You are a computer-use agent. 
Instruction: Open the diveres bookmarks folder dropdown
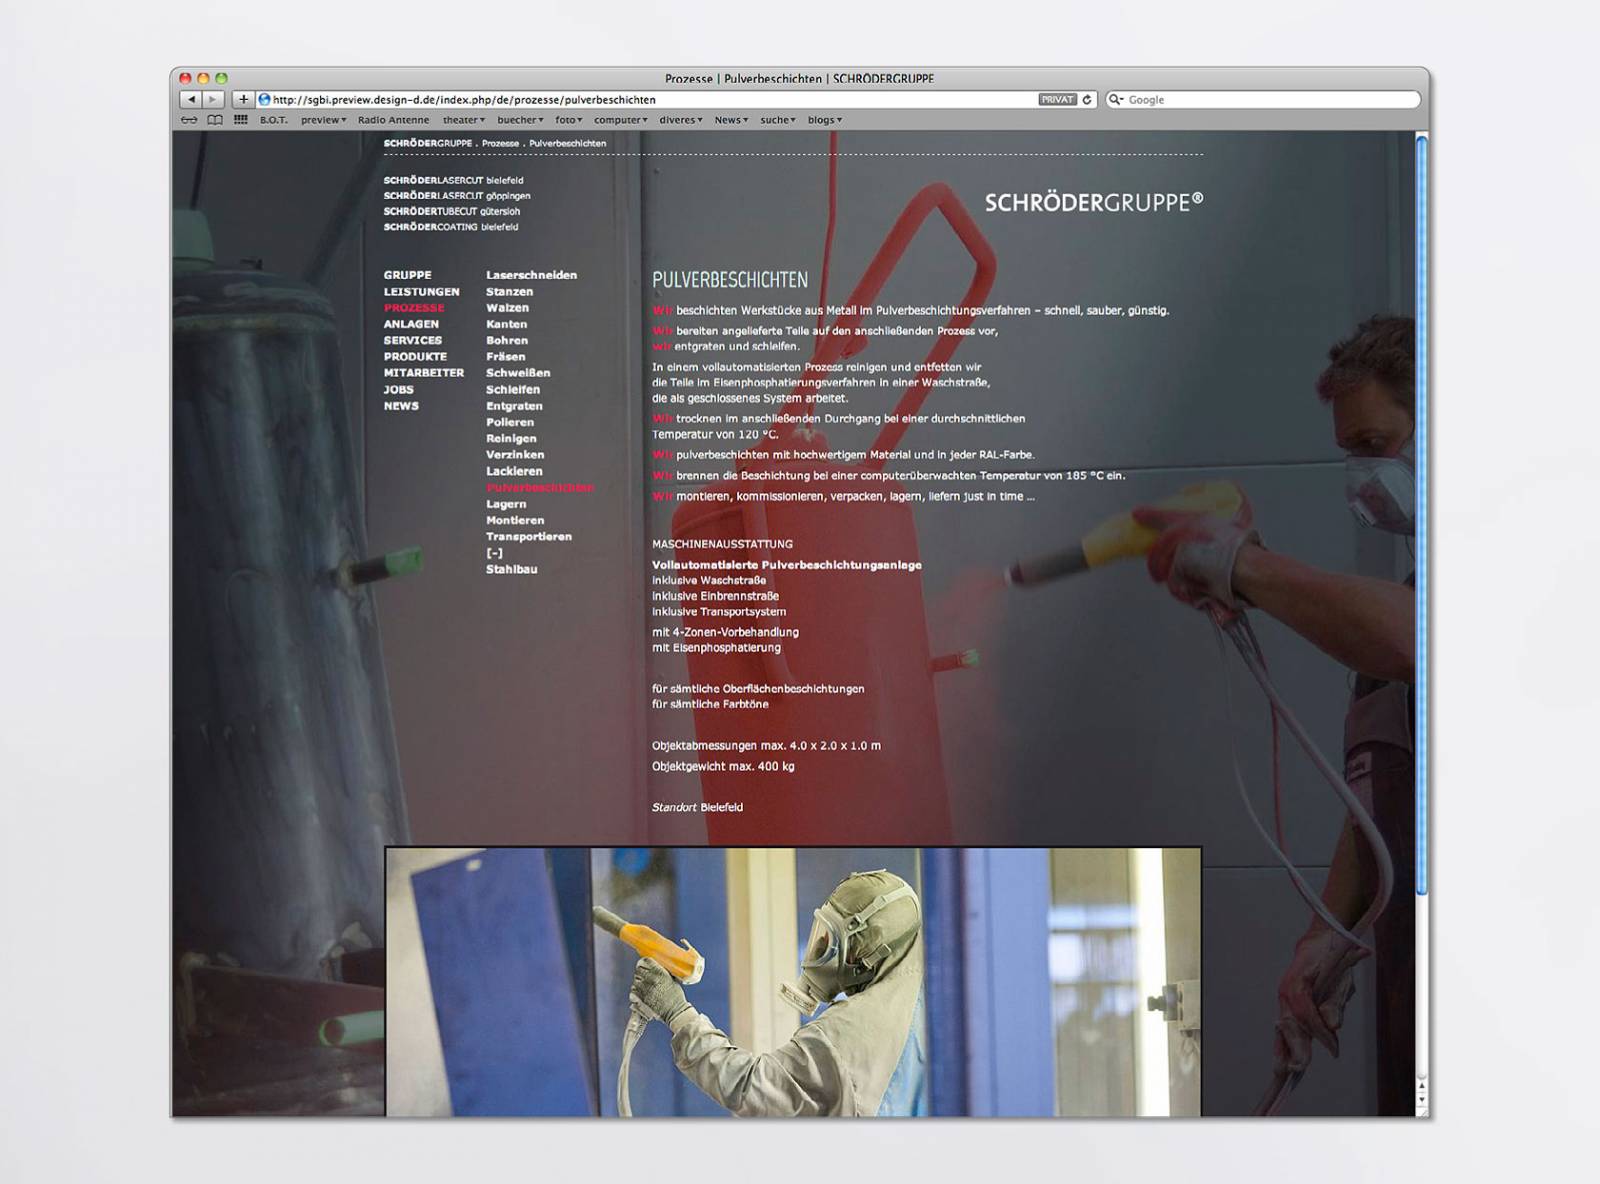point(681,120)
